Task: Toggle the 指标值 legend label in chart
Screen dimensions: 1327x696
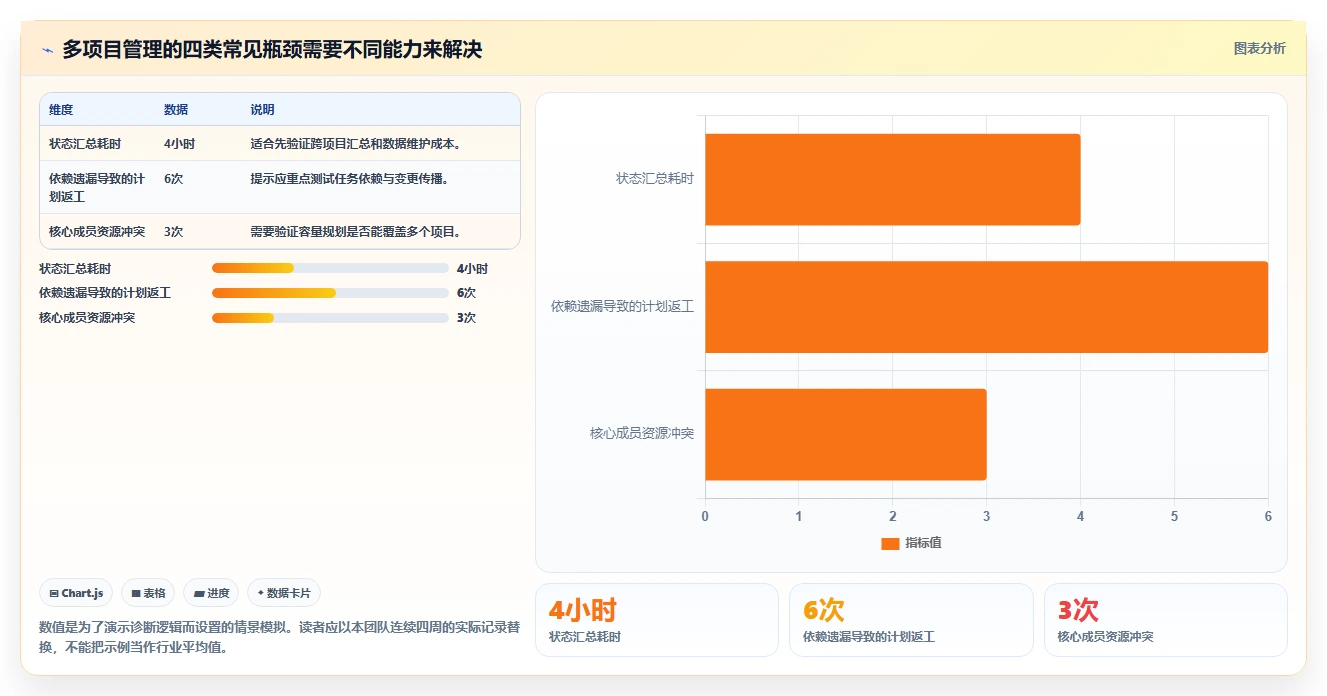Action: 923,543
